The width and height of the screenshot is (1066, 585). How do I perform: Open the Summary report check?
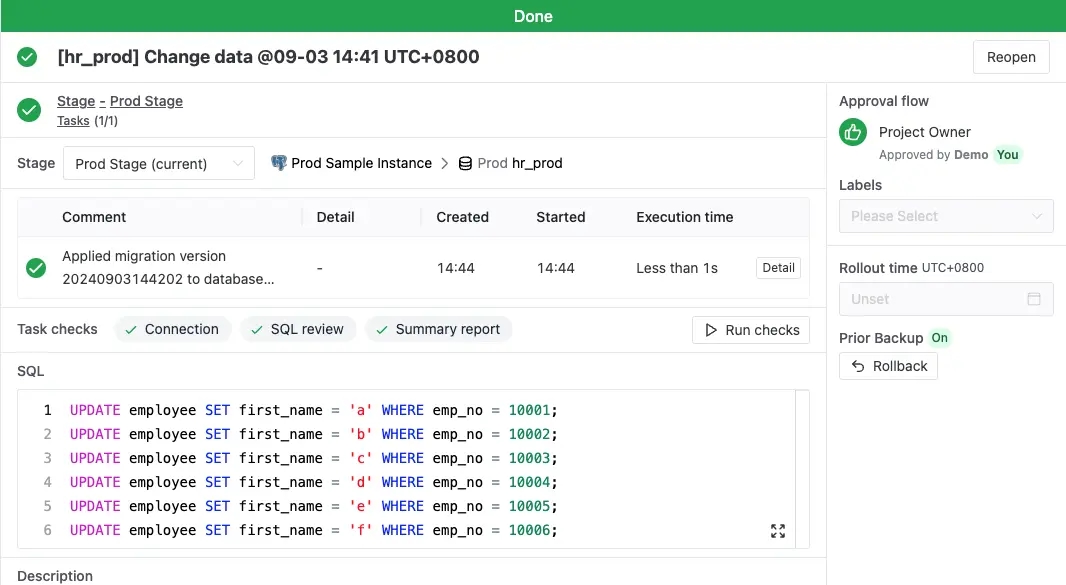[439, 329]
